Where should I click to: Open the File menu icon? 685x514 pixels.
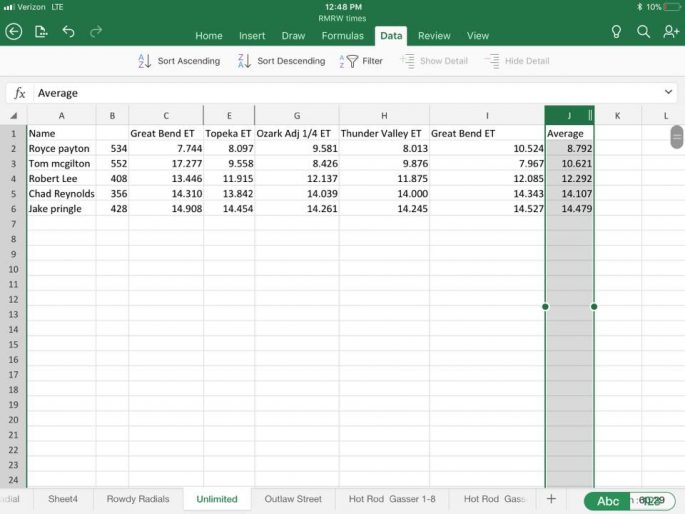(41, 32)
